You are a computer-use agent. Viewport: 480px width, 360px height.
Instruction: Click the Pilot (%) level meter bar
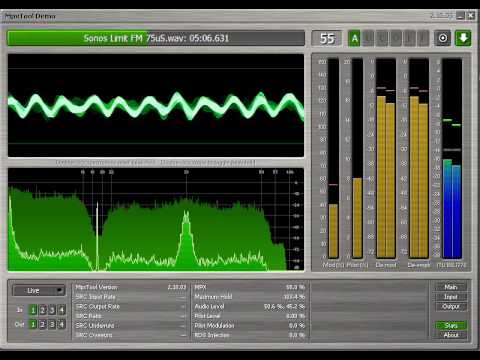click(357, 158)
